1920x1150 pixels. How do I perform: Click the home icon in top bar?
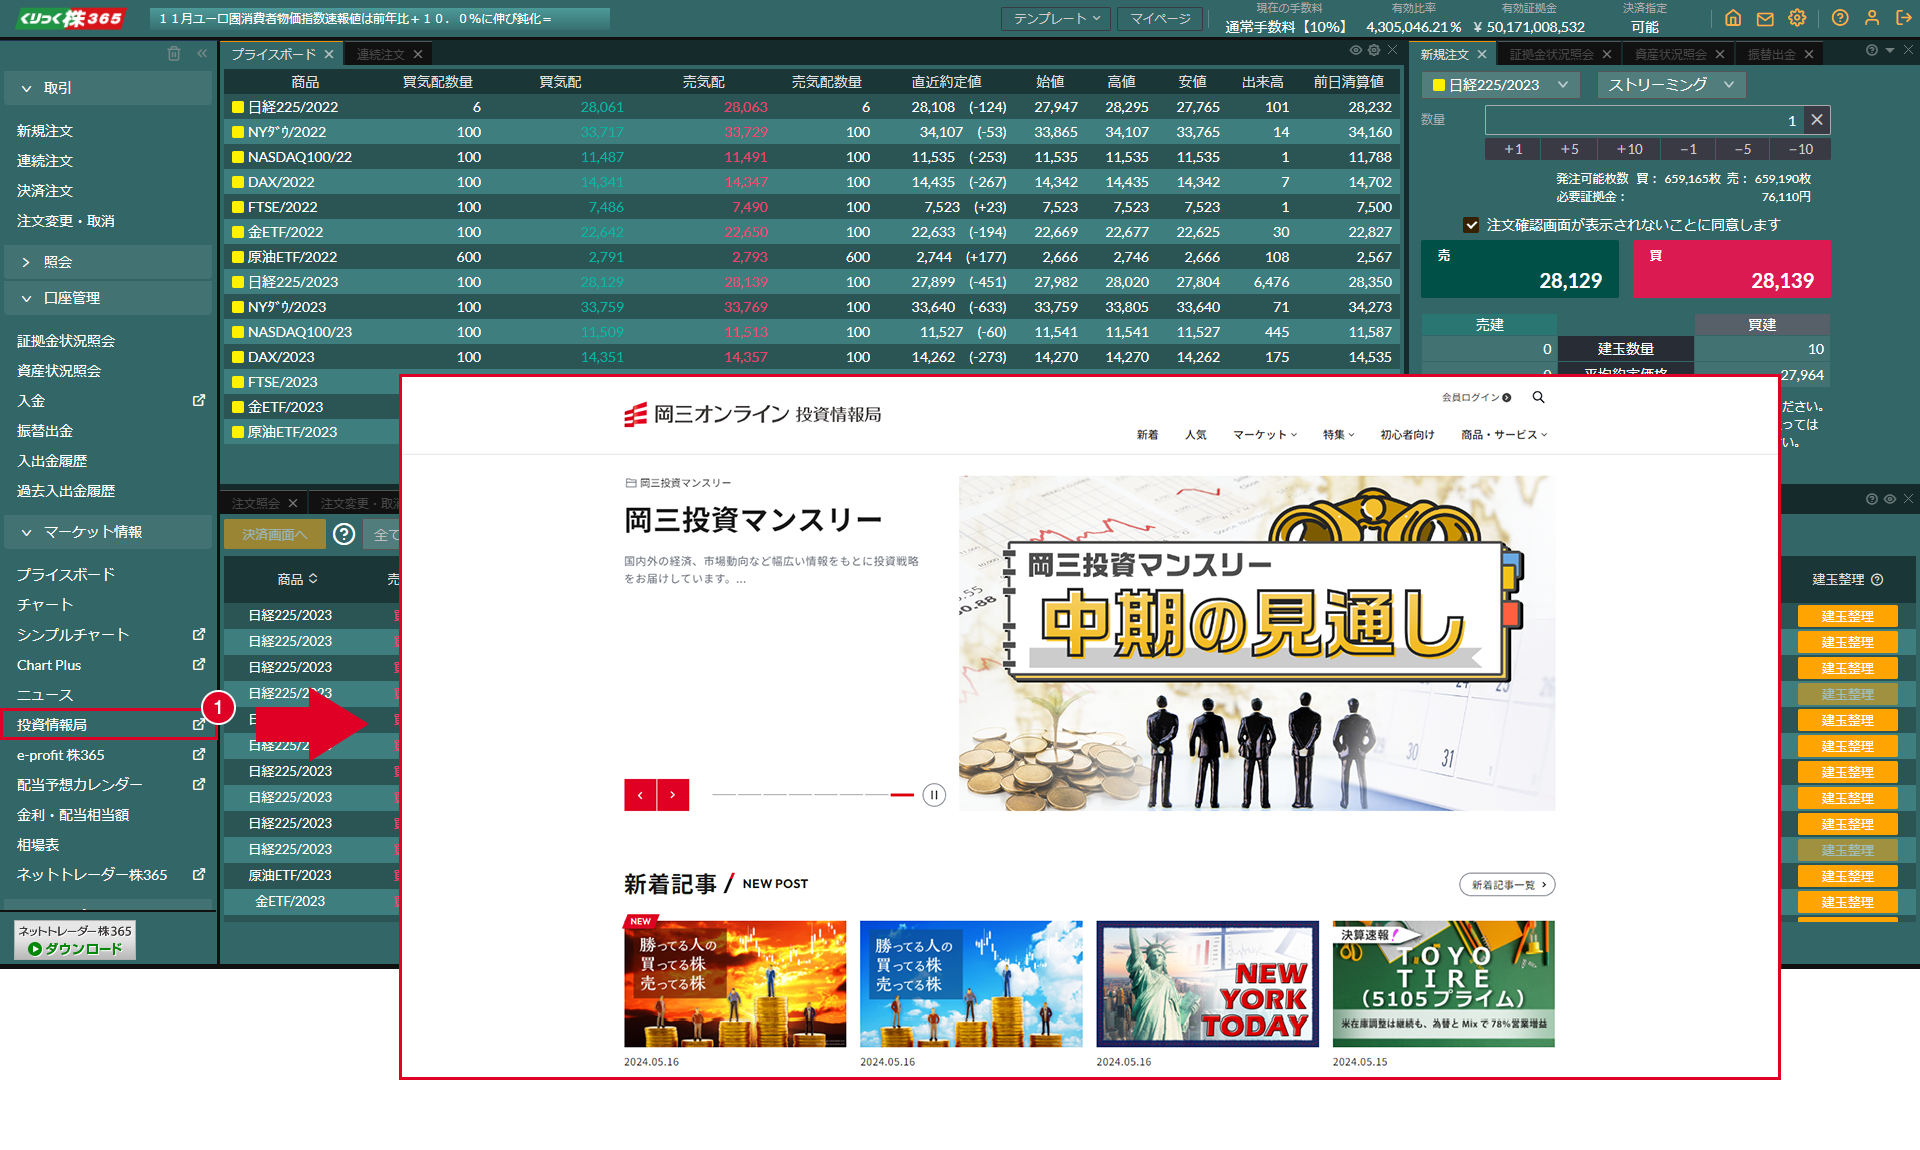1733,18
